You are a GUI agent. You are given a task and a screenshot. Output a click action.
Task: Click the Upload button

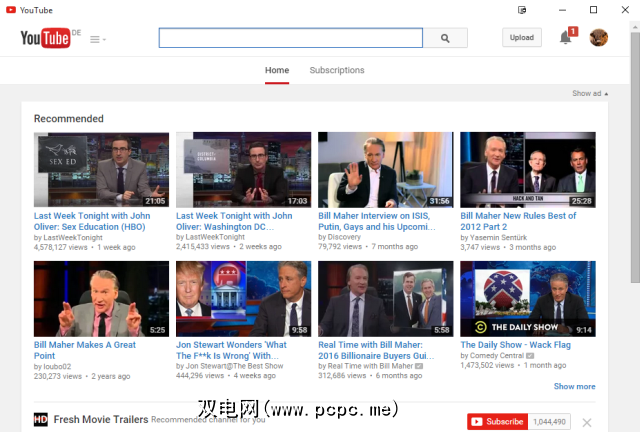[x=522, y=38]
